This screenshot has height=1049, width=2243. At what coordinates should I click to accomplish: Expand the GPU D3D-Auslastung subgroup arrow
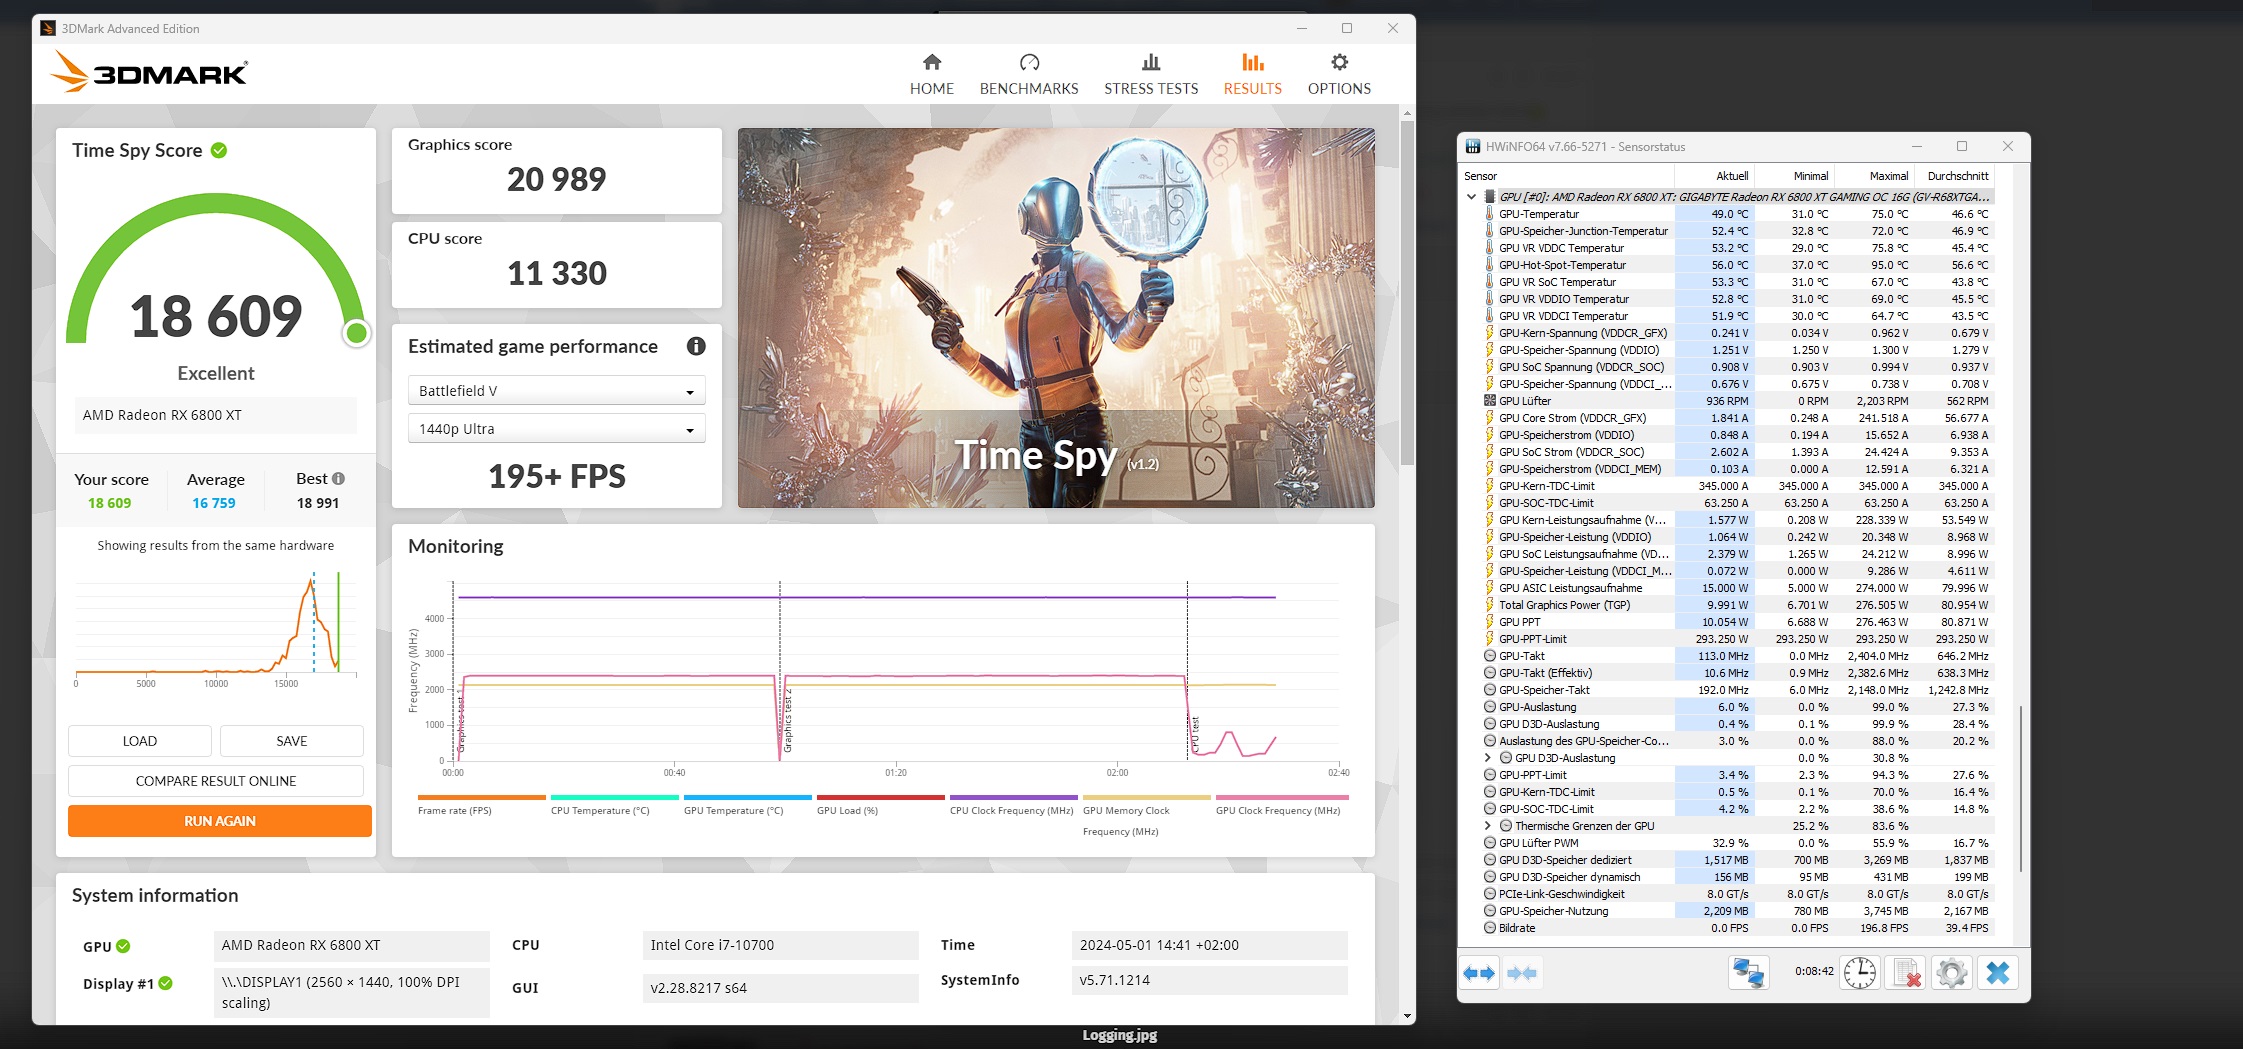[x=1487, y=758]
